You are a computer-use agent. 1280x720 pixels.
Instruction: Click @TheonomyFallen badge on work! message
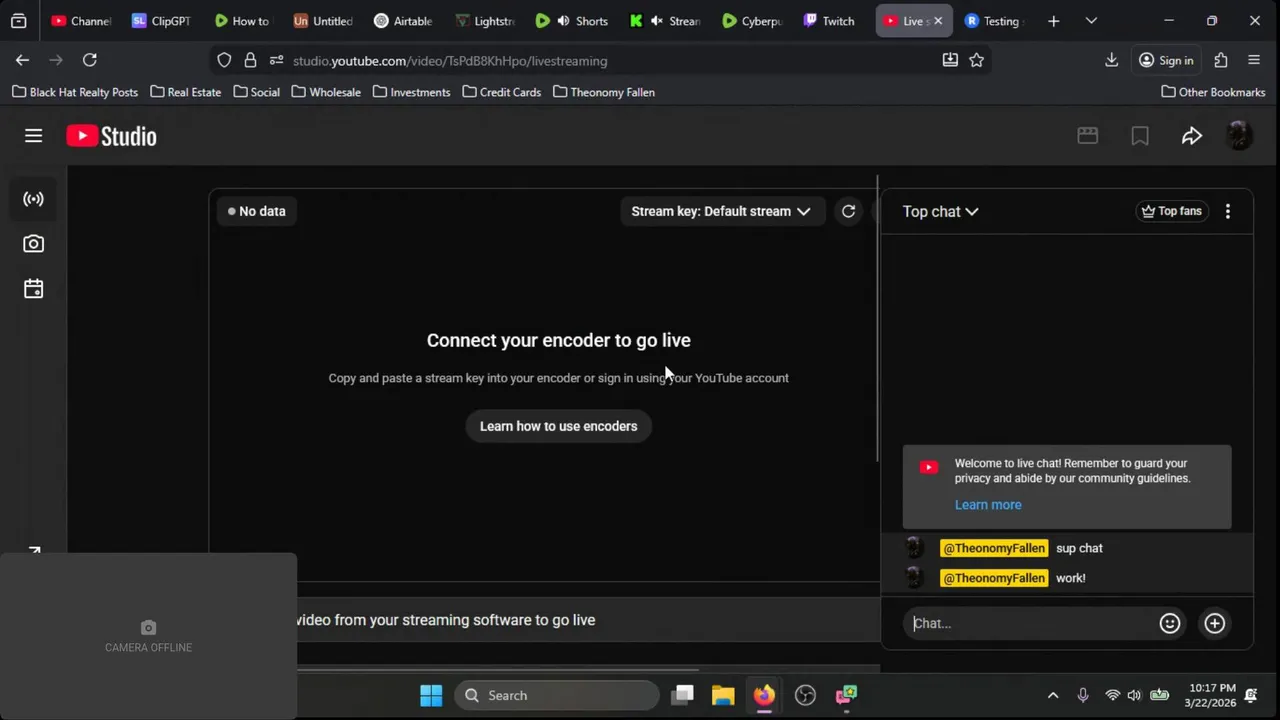point(993,578)
